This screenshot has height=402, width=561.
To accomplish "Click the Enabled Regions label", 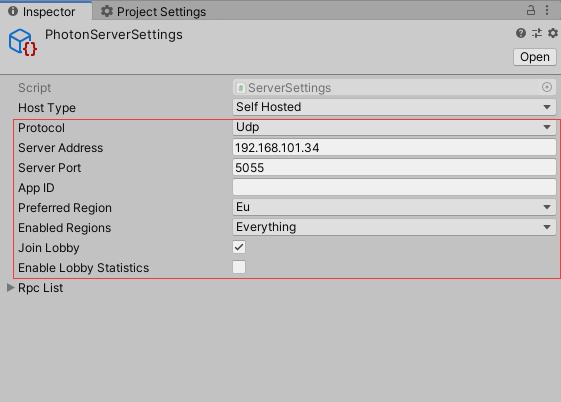I will coord(64,228).
